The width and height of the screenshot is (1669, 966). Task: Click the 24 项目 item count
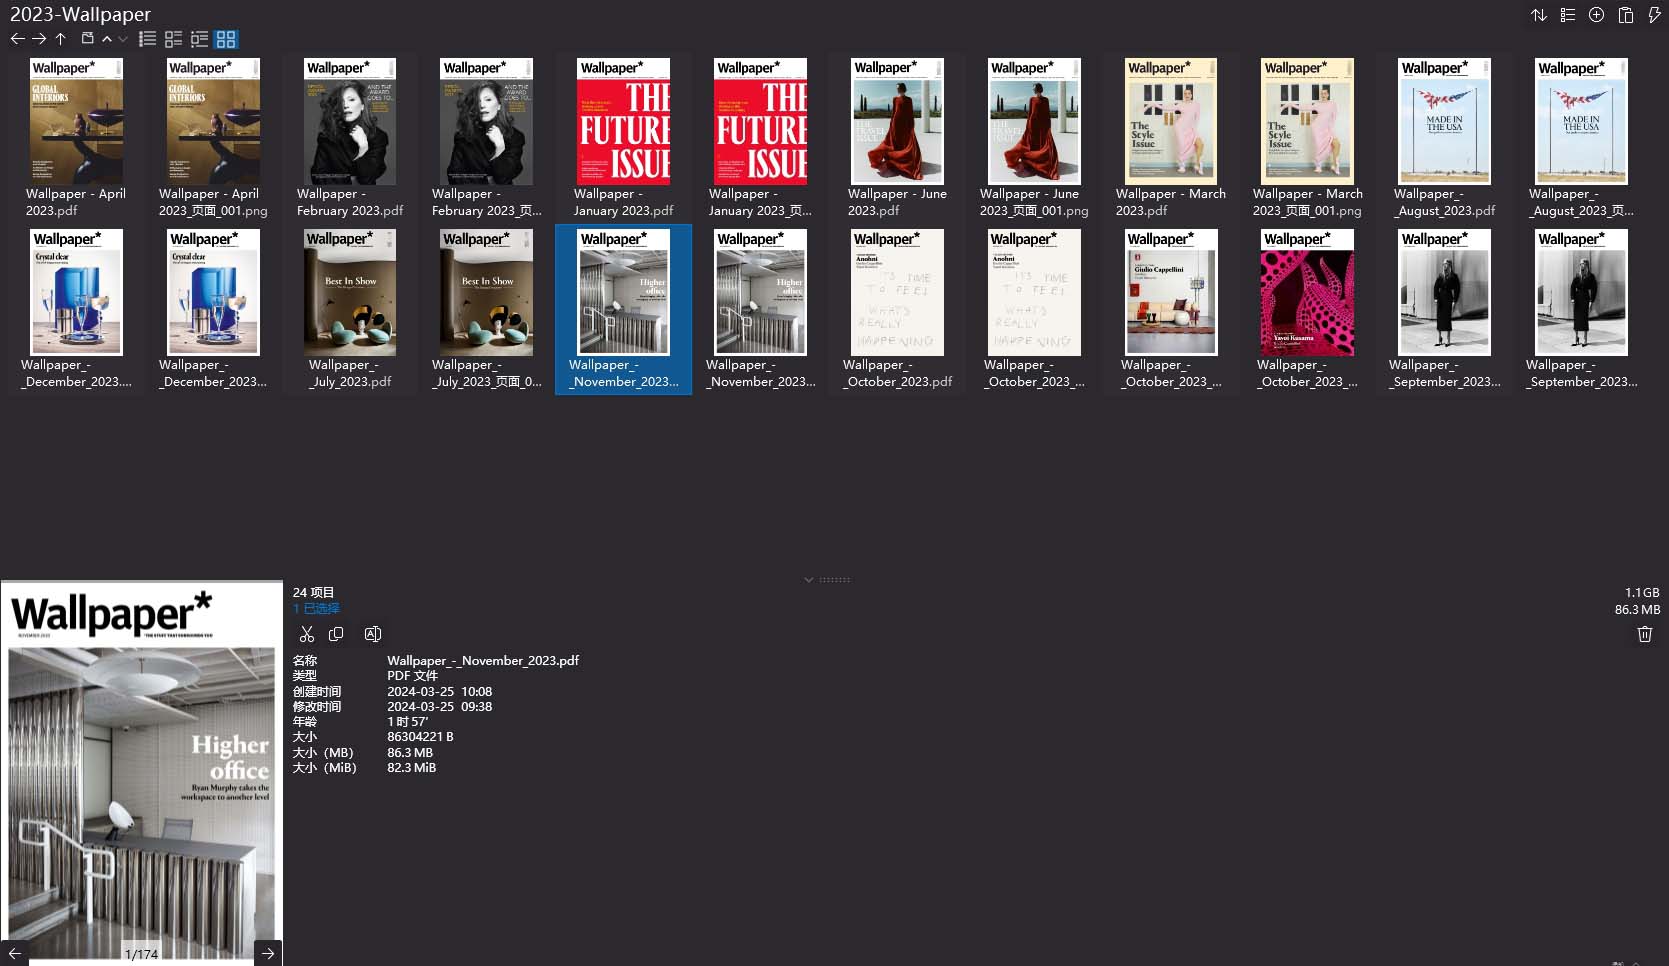coord(313,593)
